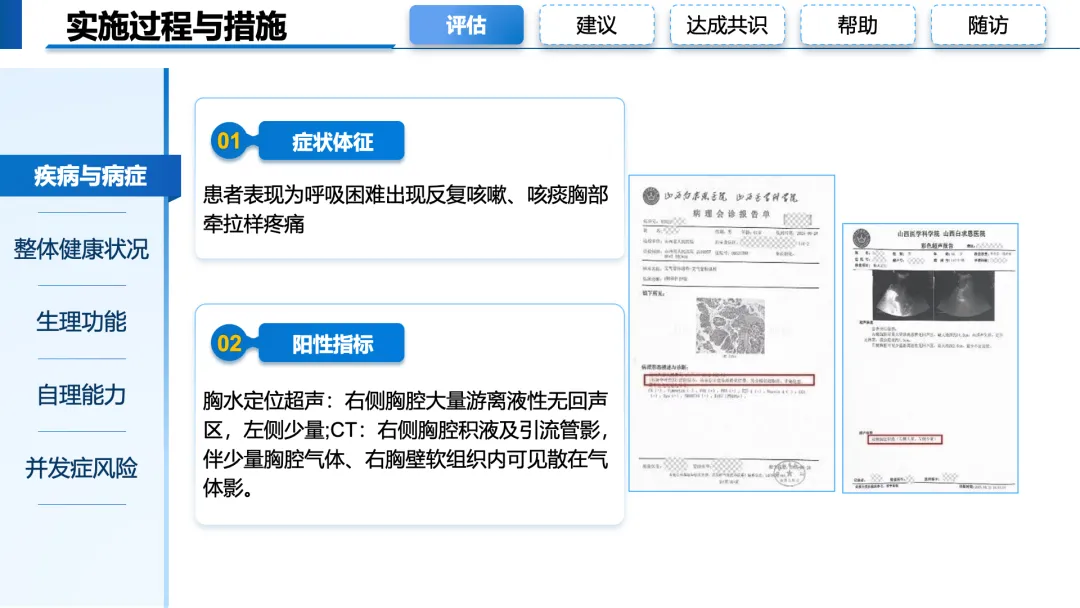Screen dimensions: 1080x608
Task: Click the microscopy image in pathology report
Action: (x=730, y=325)
